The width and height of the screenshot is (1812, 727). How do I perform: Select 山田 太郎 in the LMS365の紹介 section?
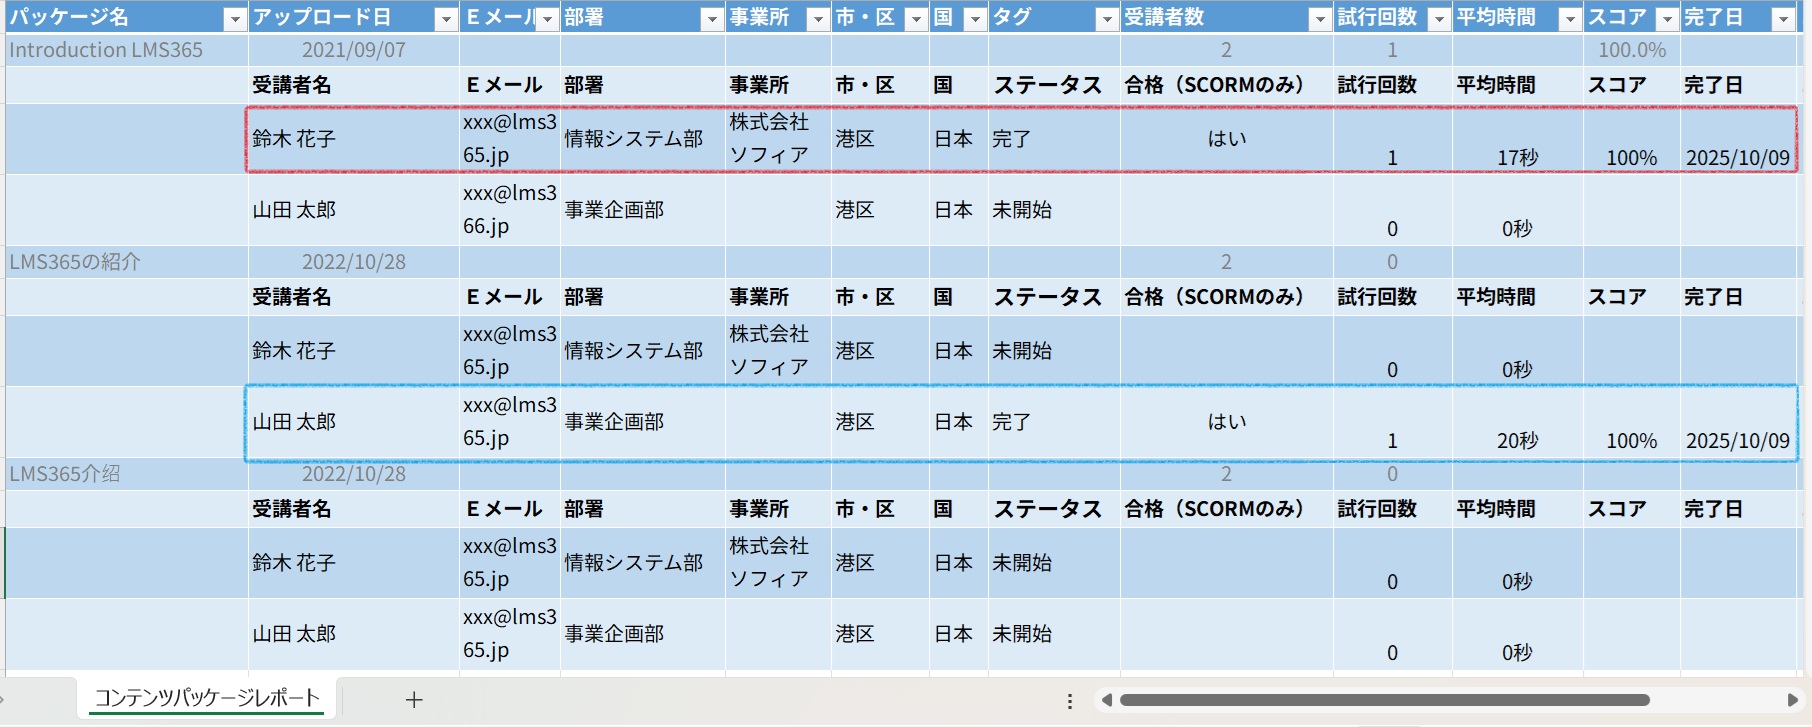[x=354, y=422]
